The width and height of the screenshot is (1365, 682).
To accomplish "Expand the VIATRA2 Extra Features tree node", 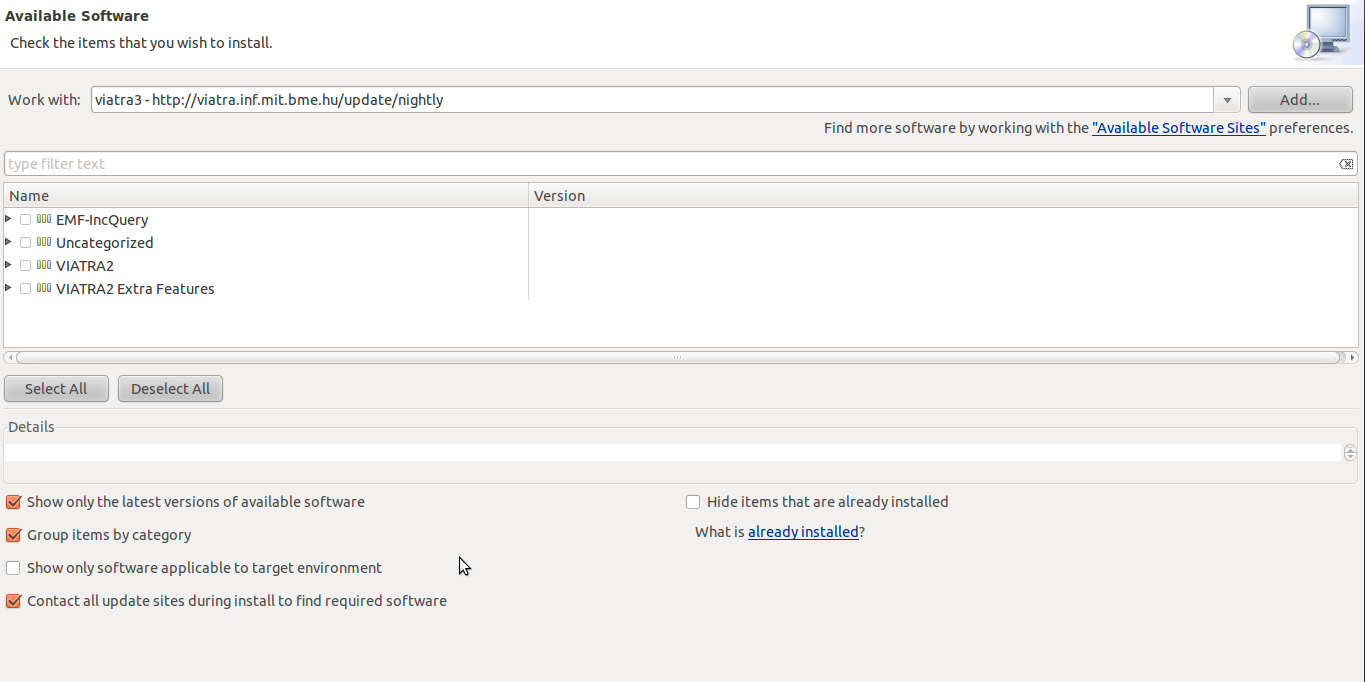I will 9,288.
